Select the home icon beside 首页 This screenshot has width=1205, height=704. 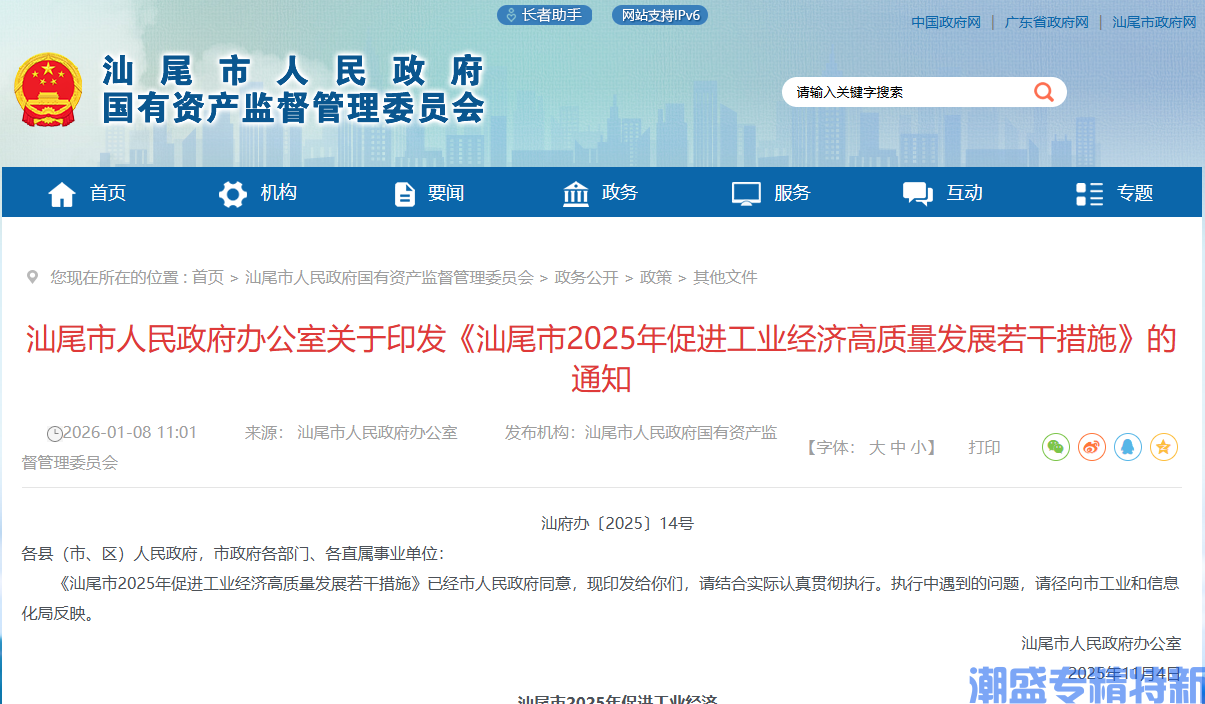pos(62,193)
